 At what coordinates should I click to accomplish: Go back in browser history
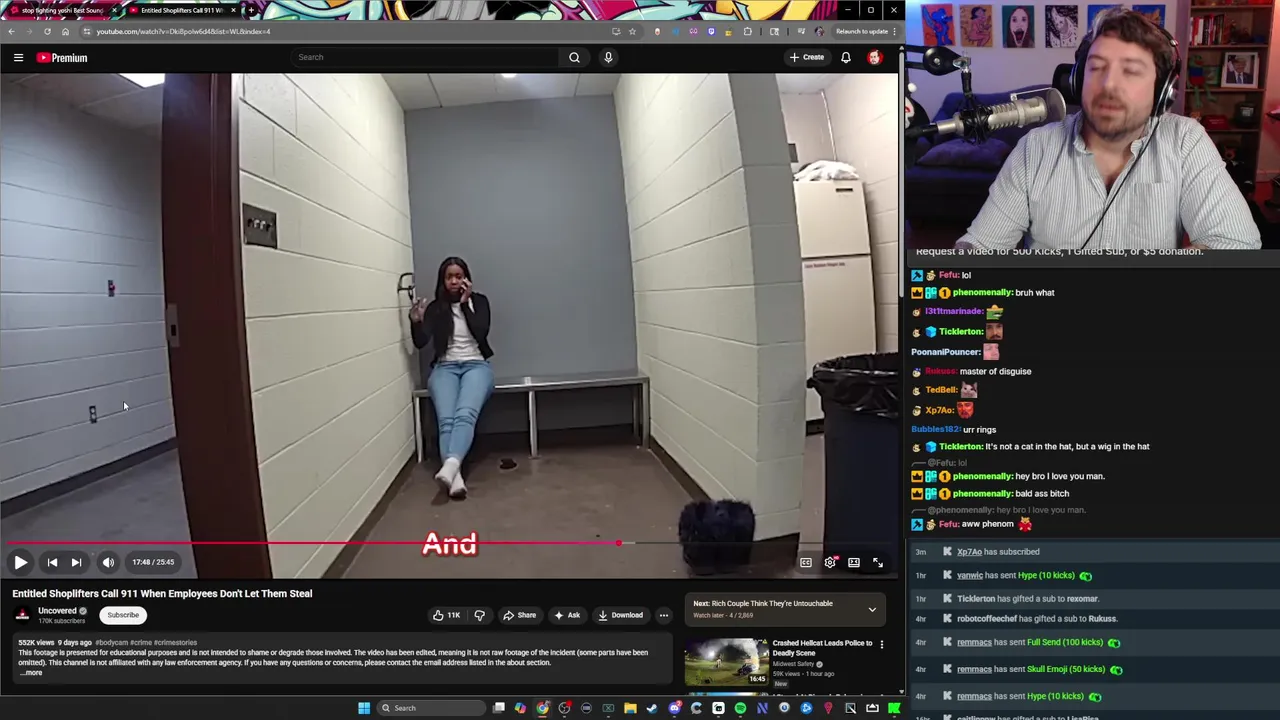pyautogui.click(x=11, y=31)
